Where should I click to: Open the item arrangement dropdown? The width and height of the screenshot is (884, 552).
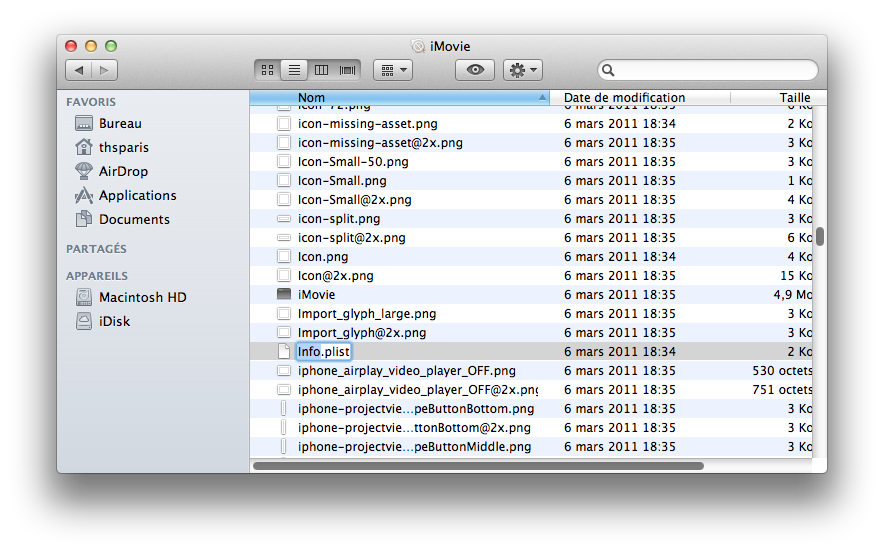click(x=393, y=70)
